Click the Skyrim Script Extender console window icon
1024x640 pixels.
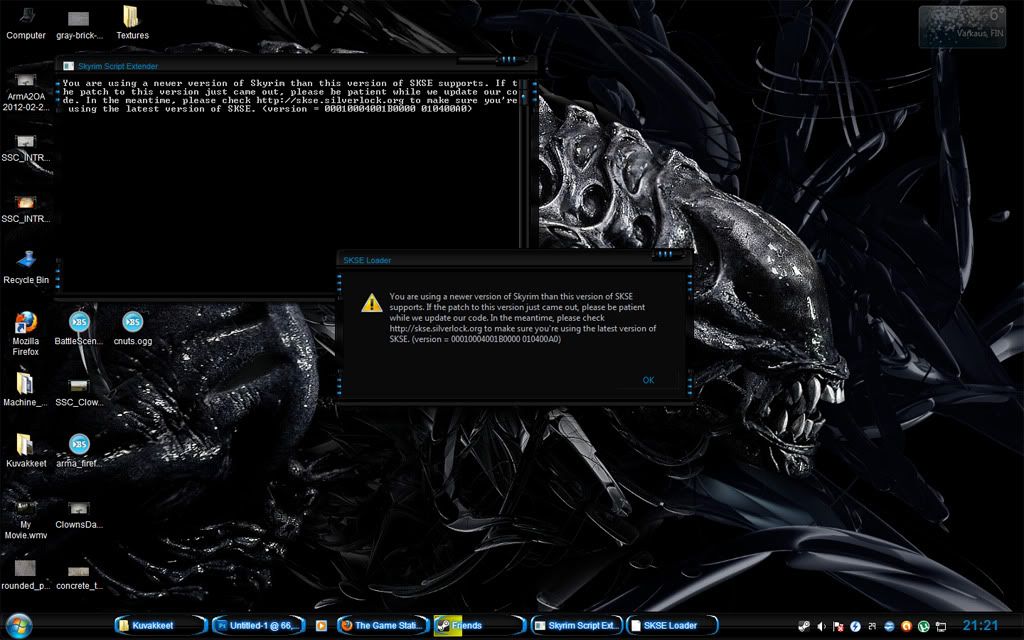tap(69, 66)
